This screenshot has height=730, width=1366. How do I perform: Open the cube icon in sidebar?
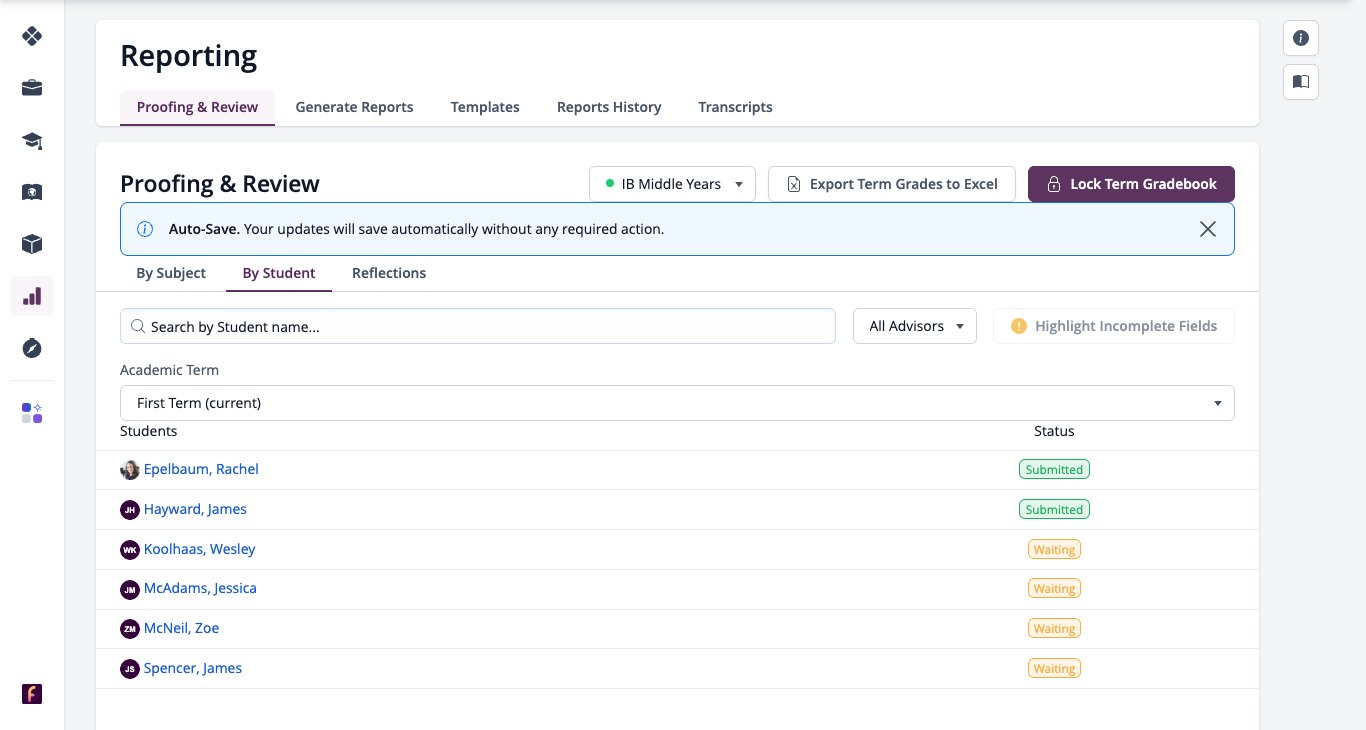pos(32,244)
